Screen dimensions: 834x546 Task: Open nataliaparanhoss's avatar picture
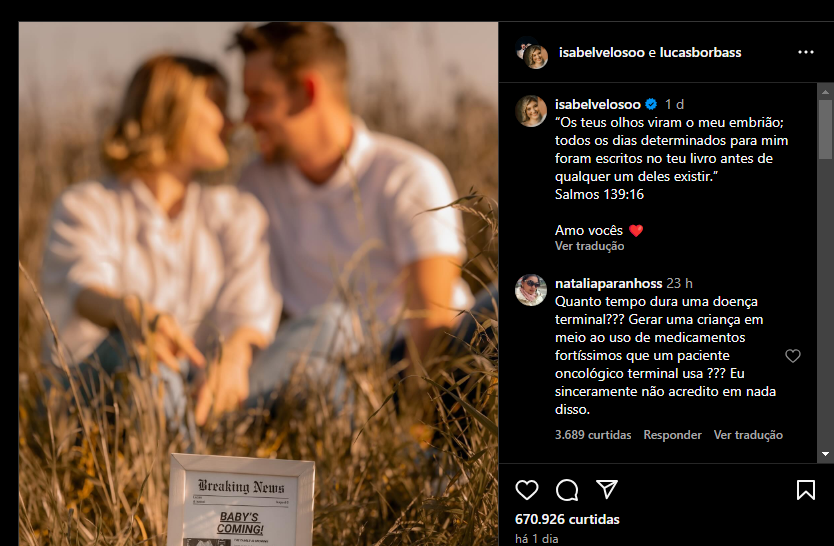(x=531, y=290)
